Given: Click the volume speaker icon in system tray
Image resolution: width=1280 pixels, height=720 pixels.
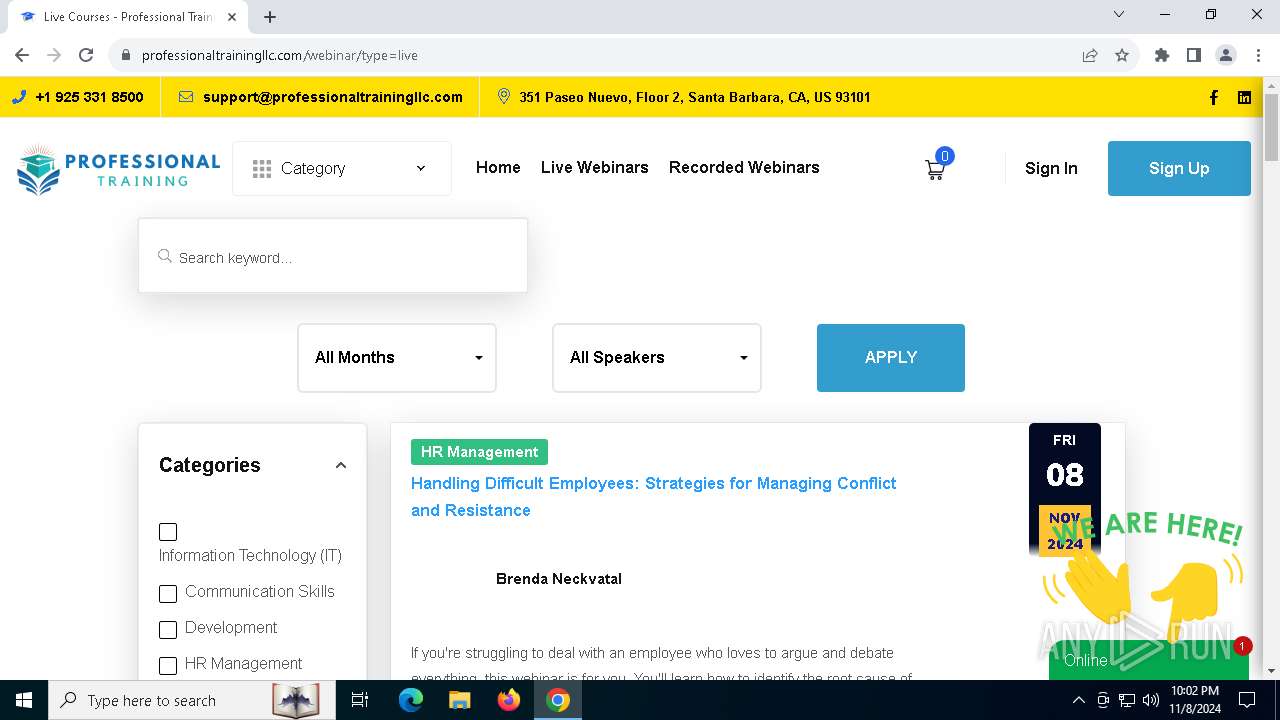Looking at the screenshot, I should tap(1151, 700).
